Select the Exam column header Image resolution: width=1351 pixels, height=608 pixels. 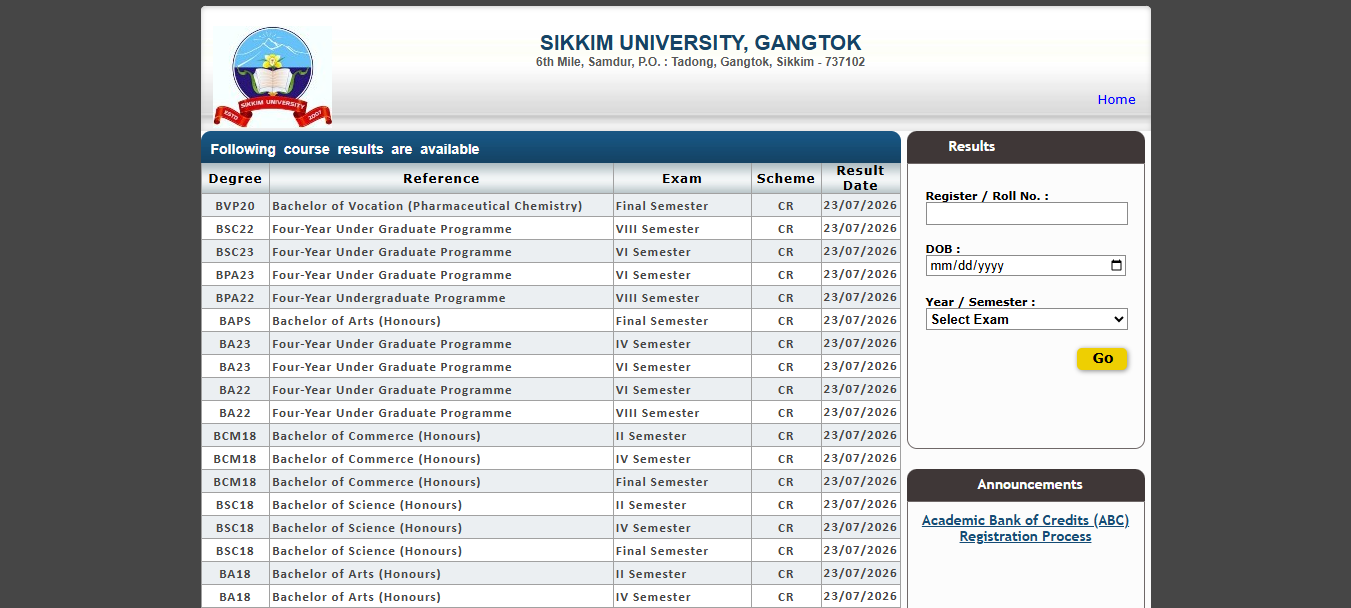pyautogui.click(x=682, y=178)
